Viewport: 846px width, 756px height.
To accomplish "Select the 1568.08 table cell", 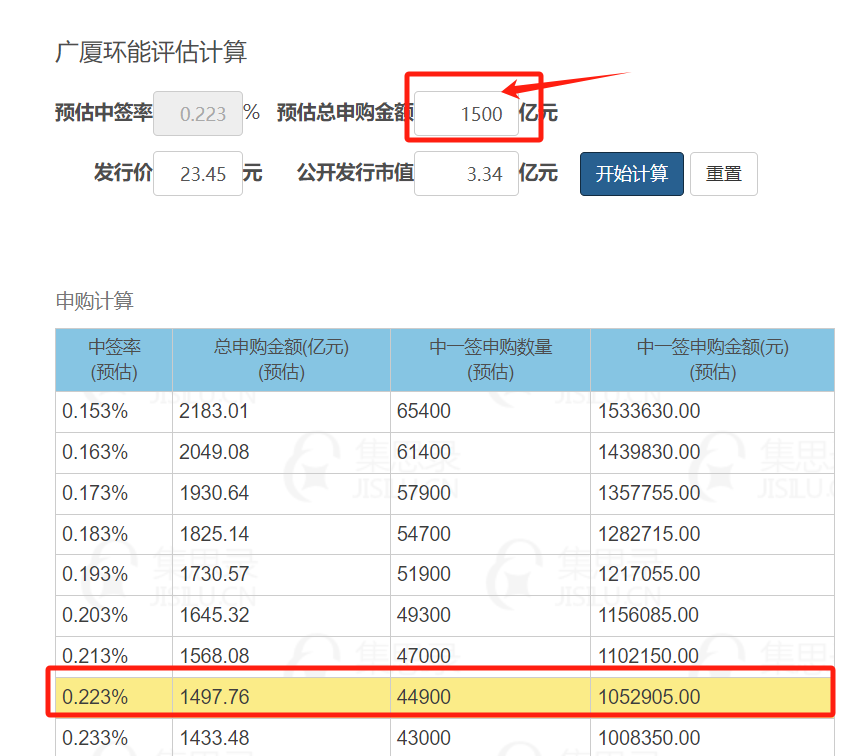I will click(281, 657).
